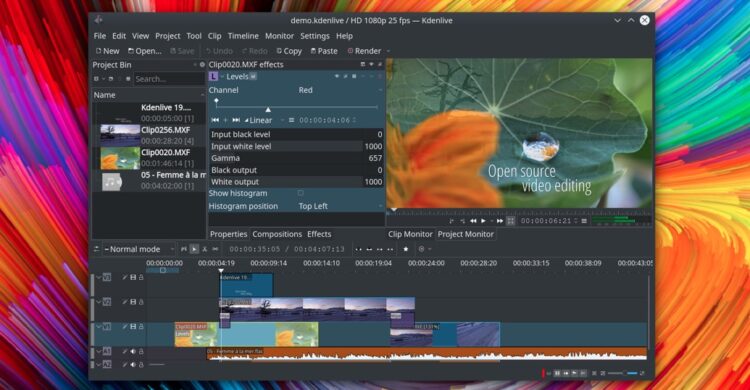Click the track compositing settings icon left of Normal mode
This screenshot has width=750, height=390.
[x=96, y=249]
